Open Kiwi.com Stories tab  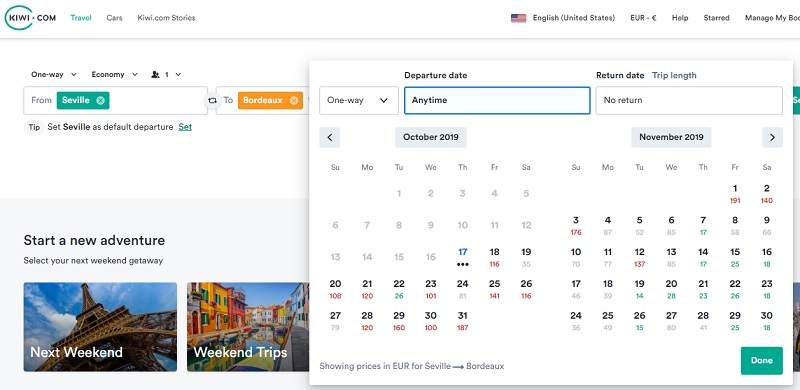[166, 18]
